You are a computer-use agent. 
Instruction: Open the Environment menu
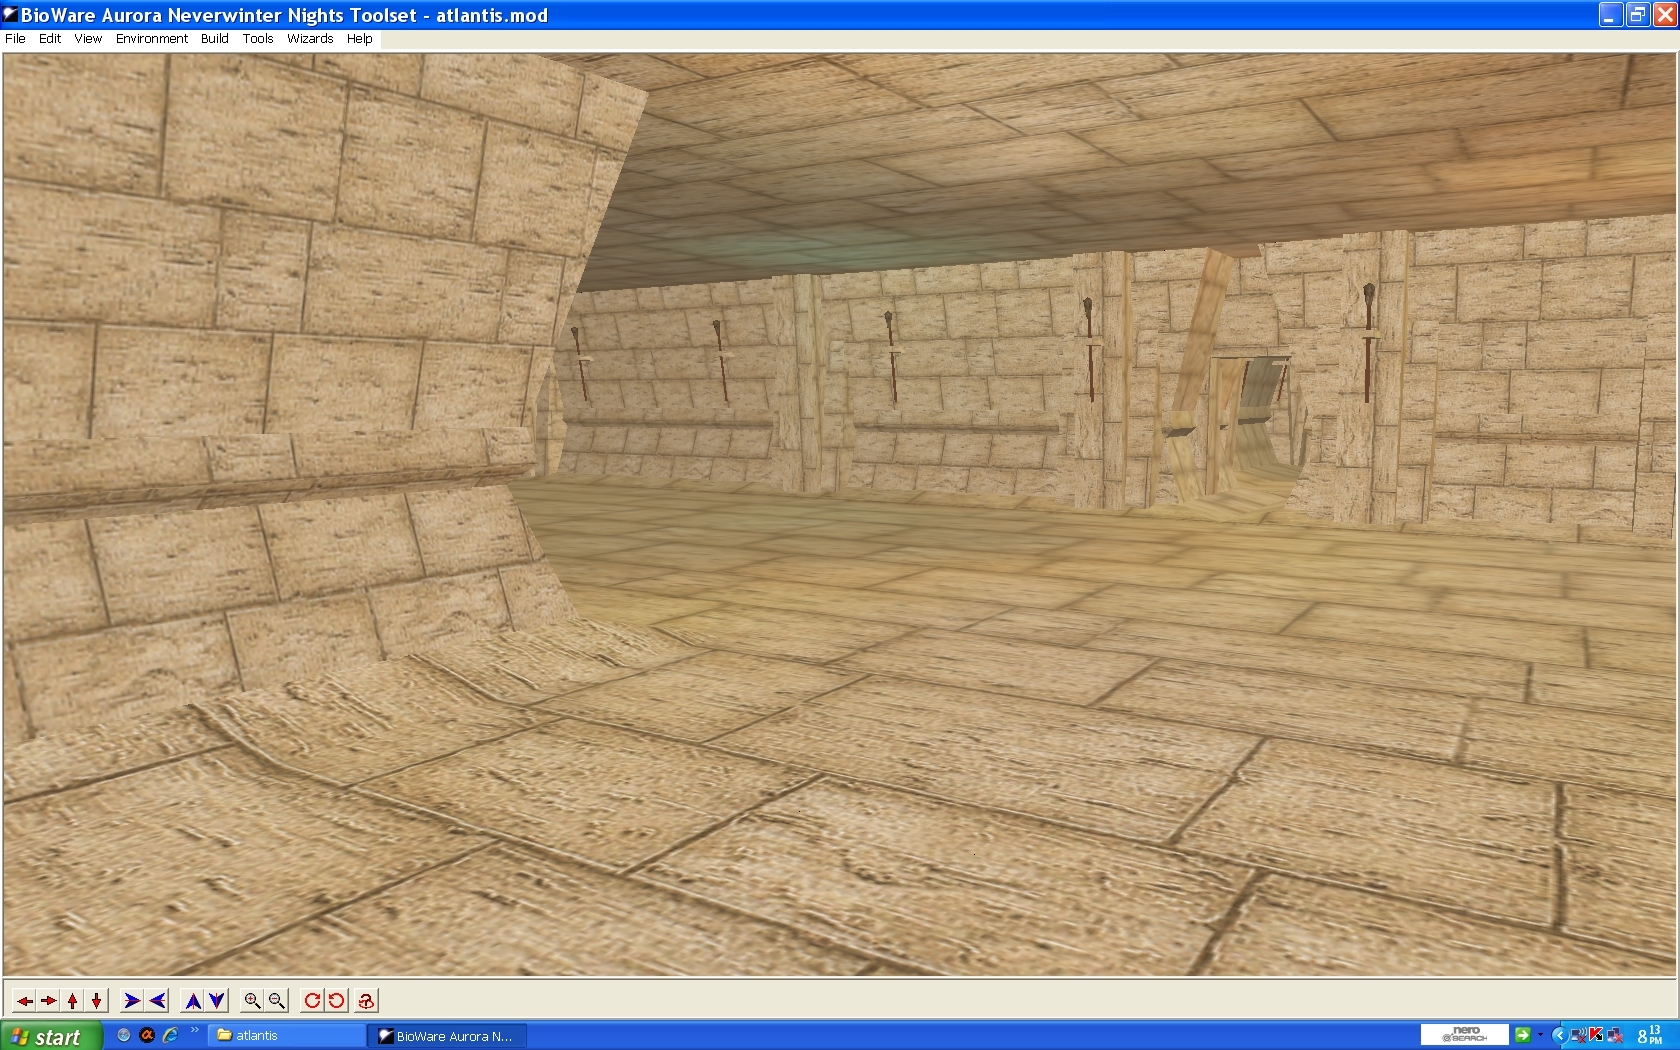151,39
